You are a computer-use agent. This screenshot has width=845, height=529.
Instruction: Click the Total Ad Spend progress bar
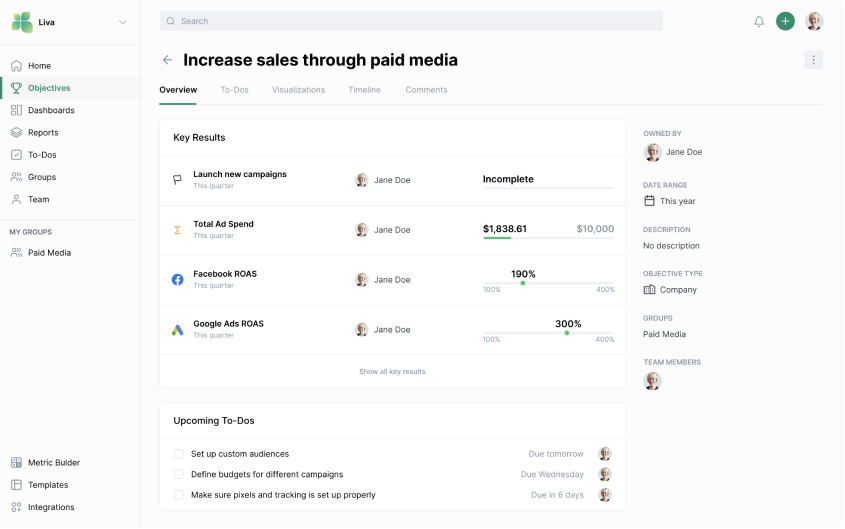[x=548, y=238]
